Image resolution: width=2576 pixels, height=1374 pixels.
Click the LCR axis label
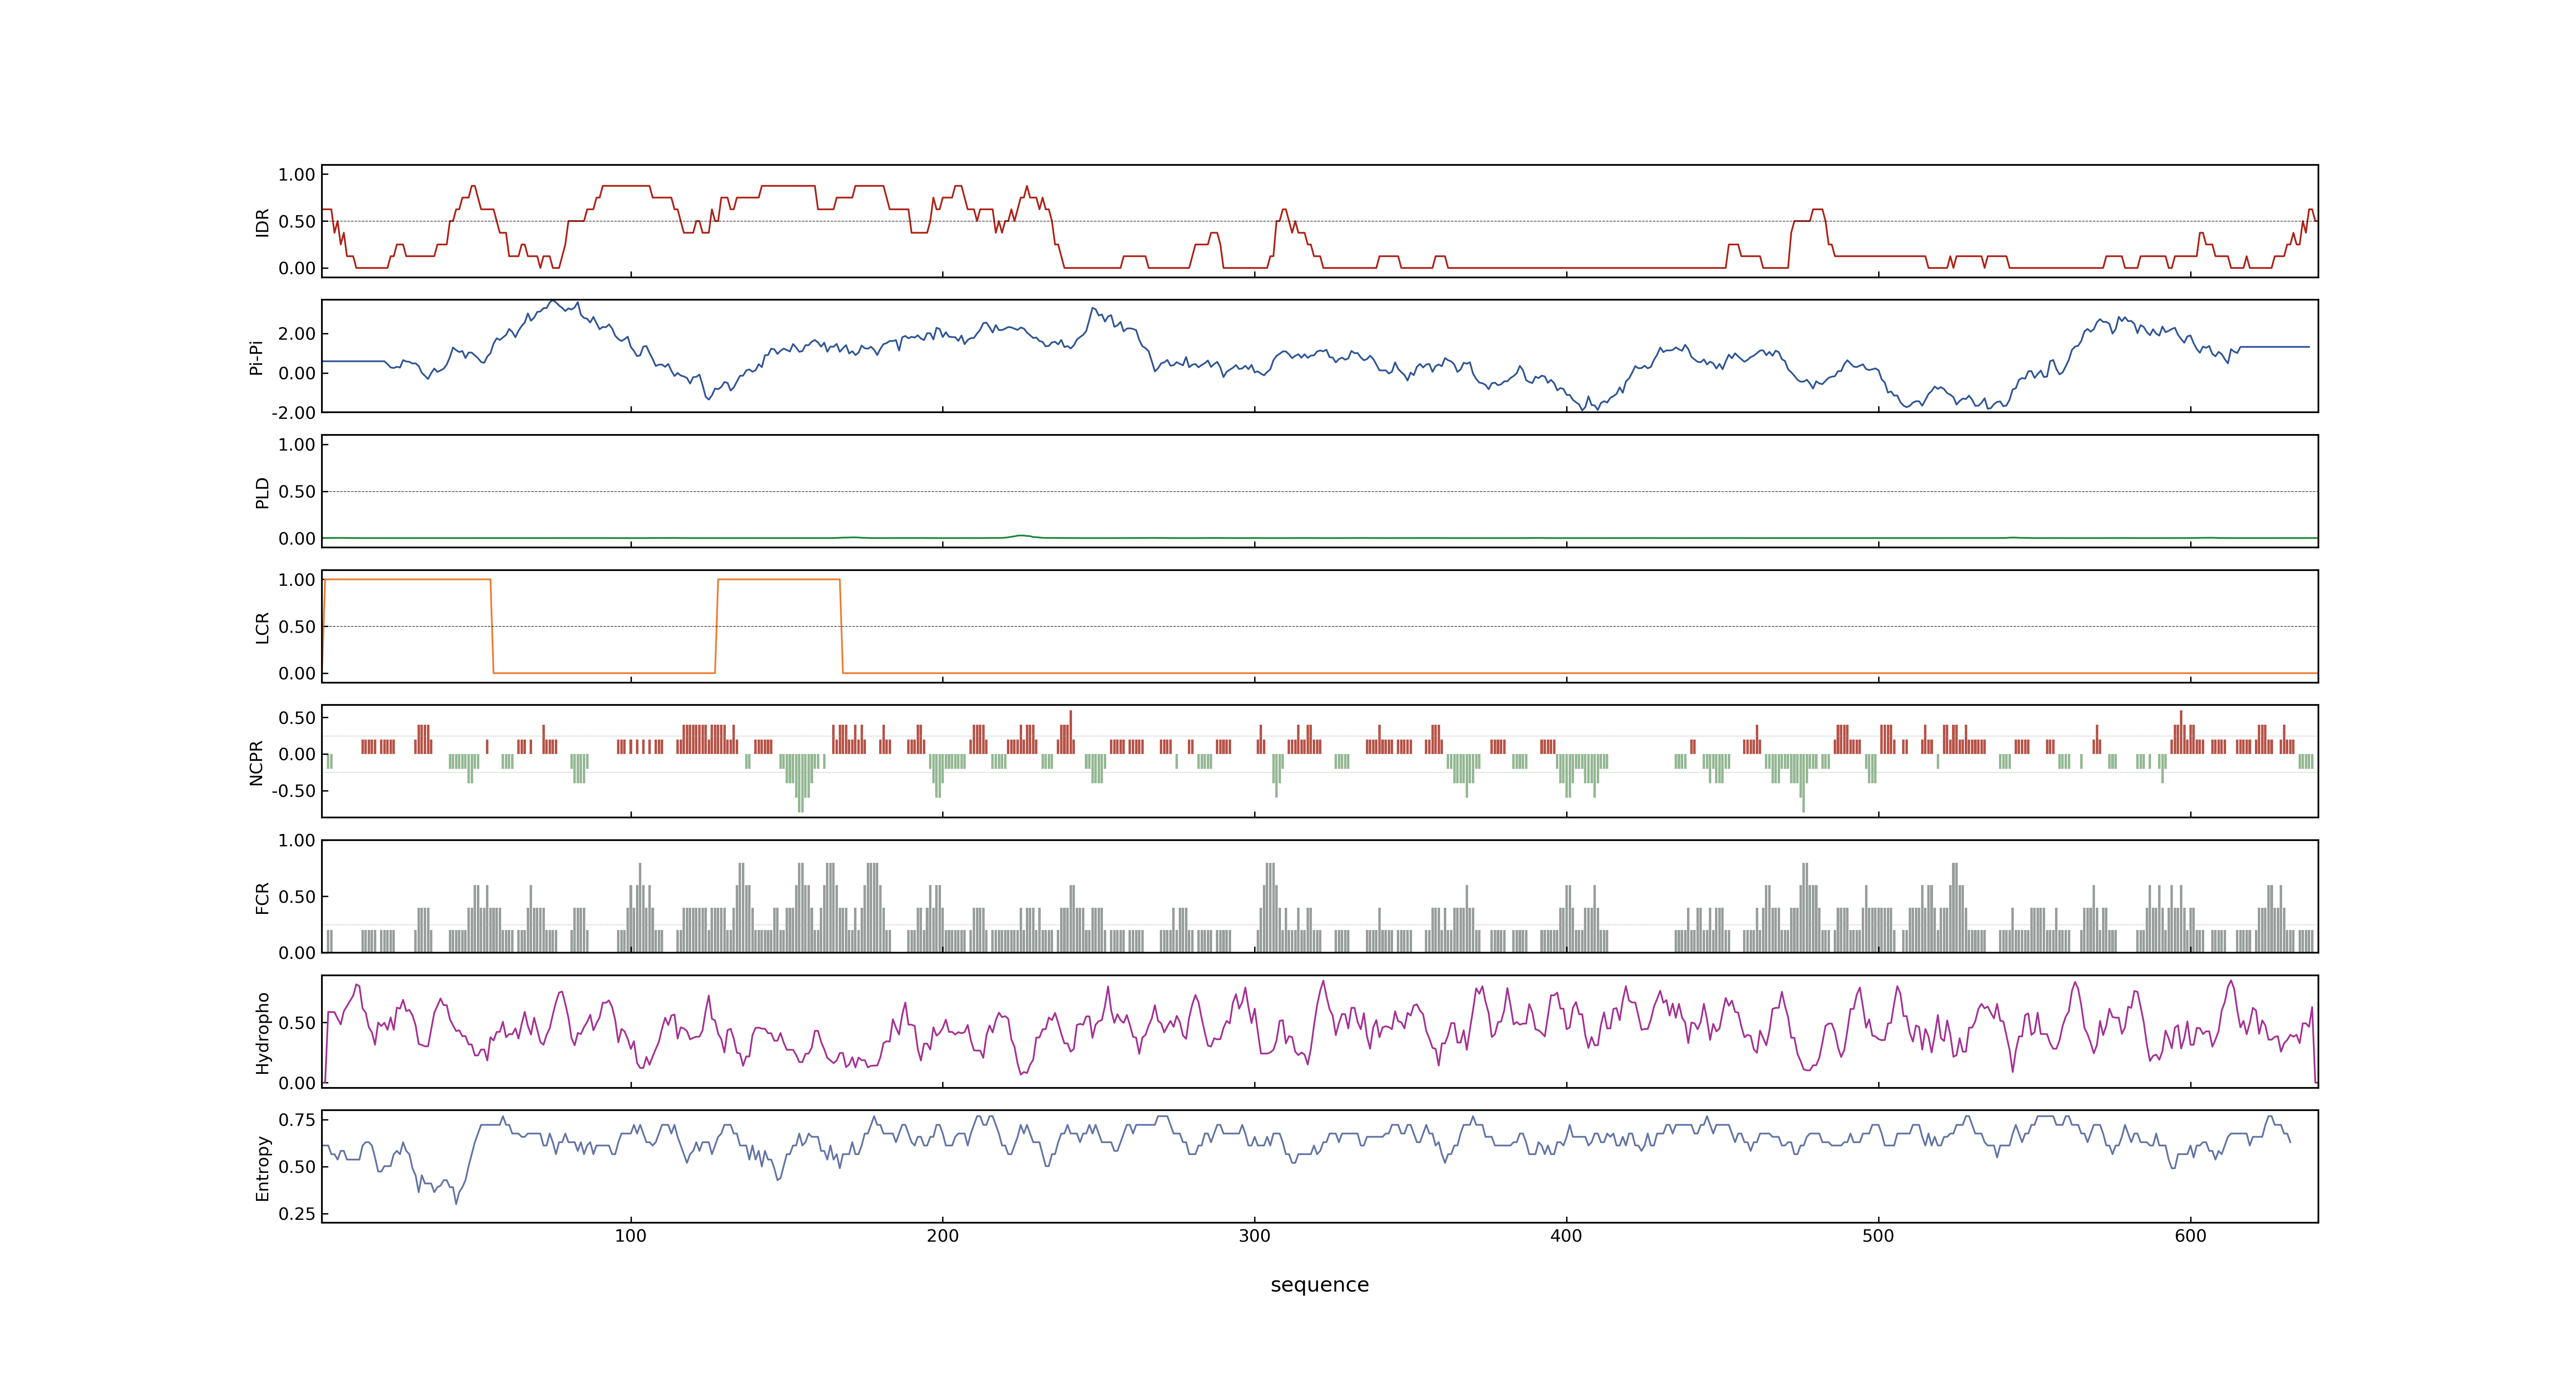(262, 628)
